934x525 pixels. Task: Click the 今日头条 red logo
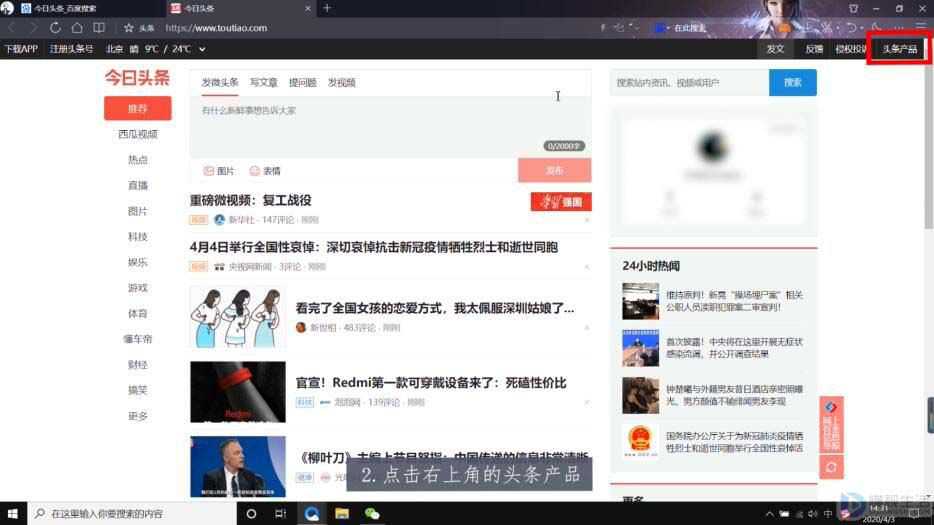(137, 77)
